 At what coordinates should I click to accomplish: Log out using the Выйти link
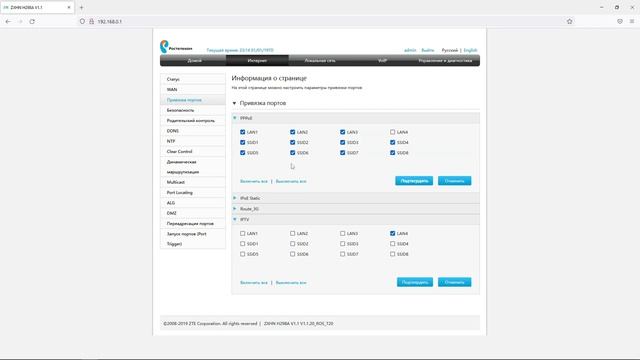[x=428, y=50]
